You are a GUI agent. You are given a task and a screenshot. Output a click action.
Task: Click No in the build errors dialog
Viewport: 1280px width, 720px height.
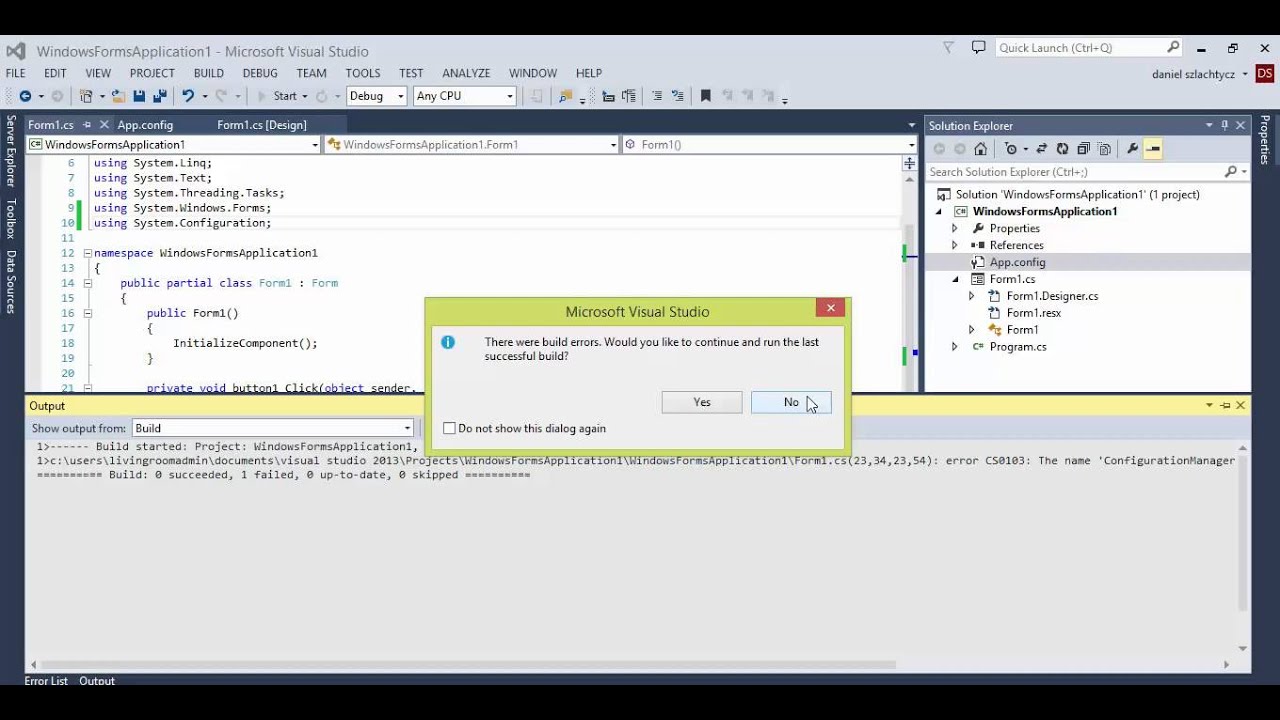pos(791,402)
